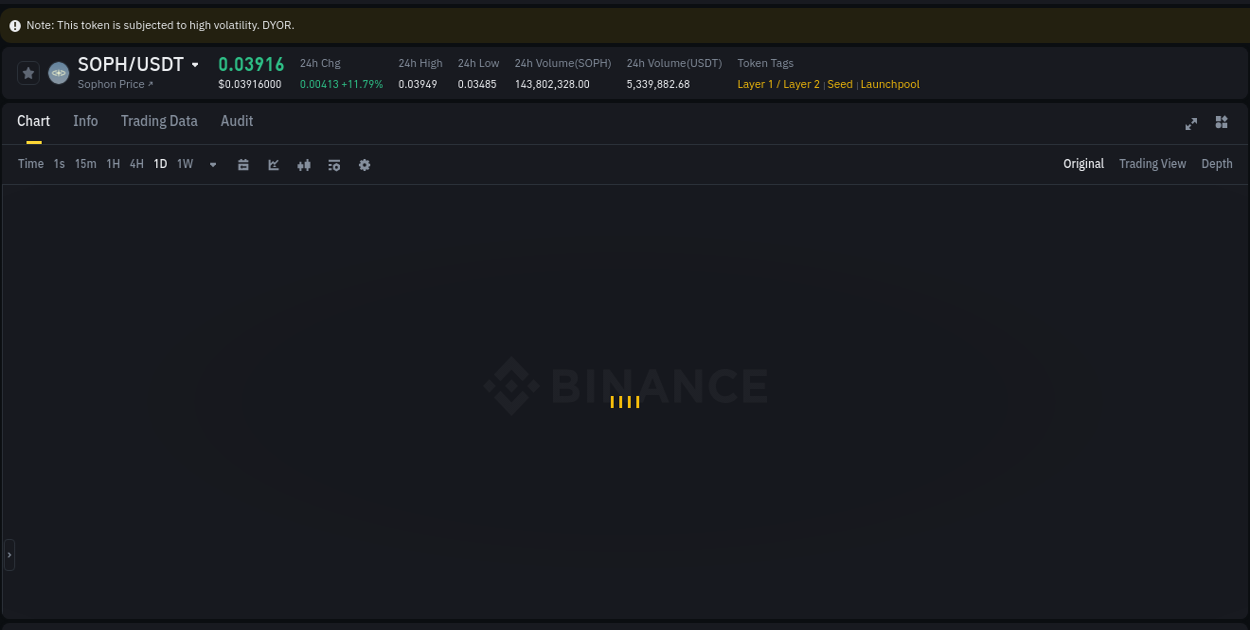Open the calendar date range picker
Viewport: 1250px width, 630px height.
[243, 164]
